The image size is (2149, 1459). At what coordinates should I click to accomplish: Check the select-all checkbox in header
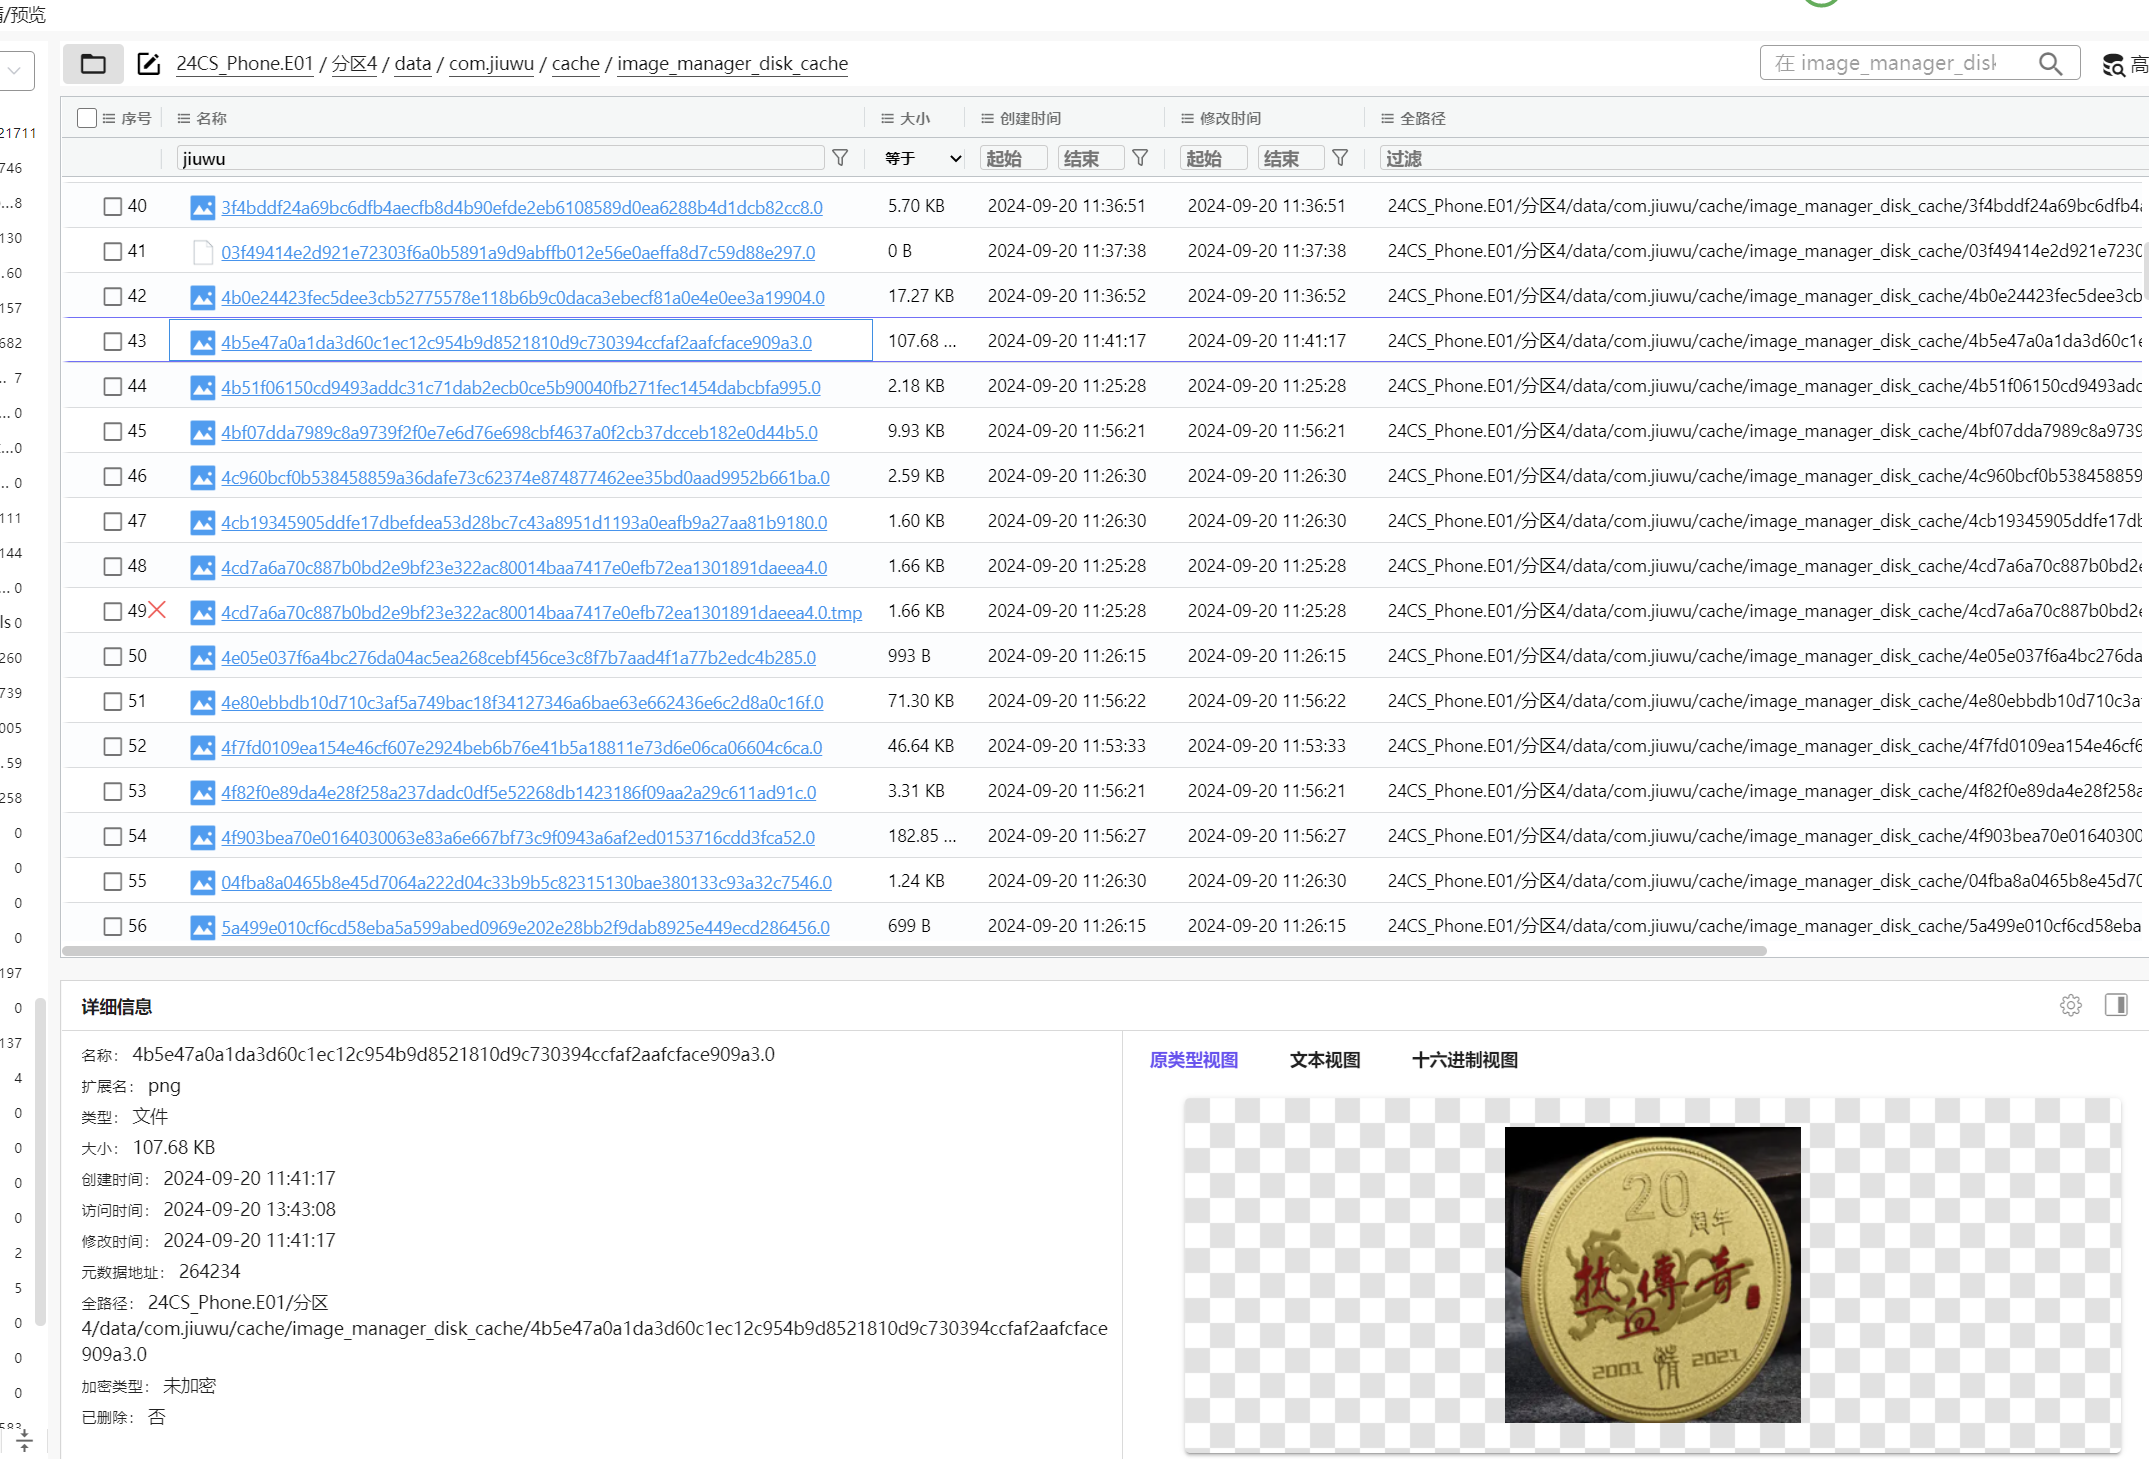click(87, 118)
